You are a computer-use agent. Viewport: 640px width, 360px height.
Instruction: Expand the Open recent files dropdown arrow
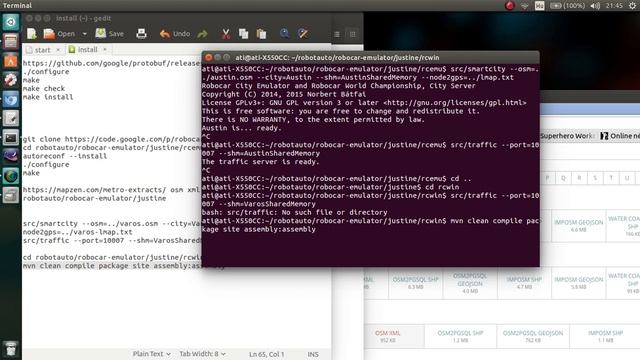click(x=84, y=34)
